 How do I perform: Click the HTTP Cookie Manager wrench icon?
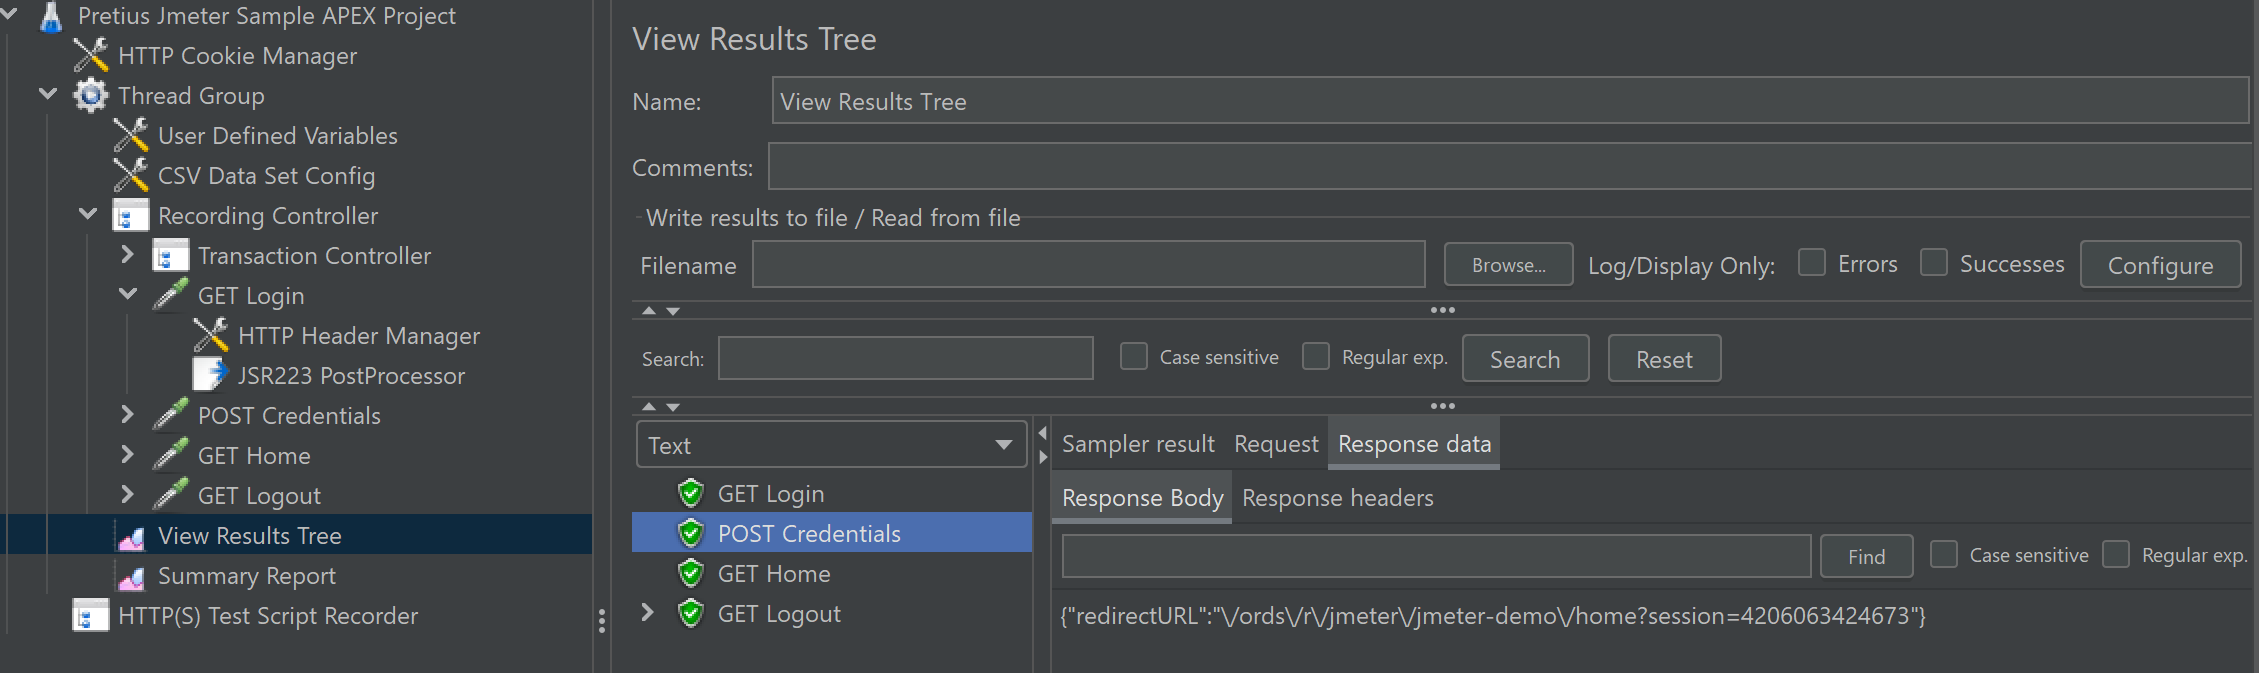[x=91, y=56]
